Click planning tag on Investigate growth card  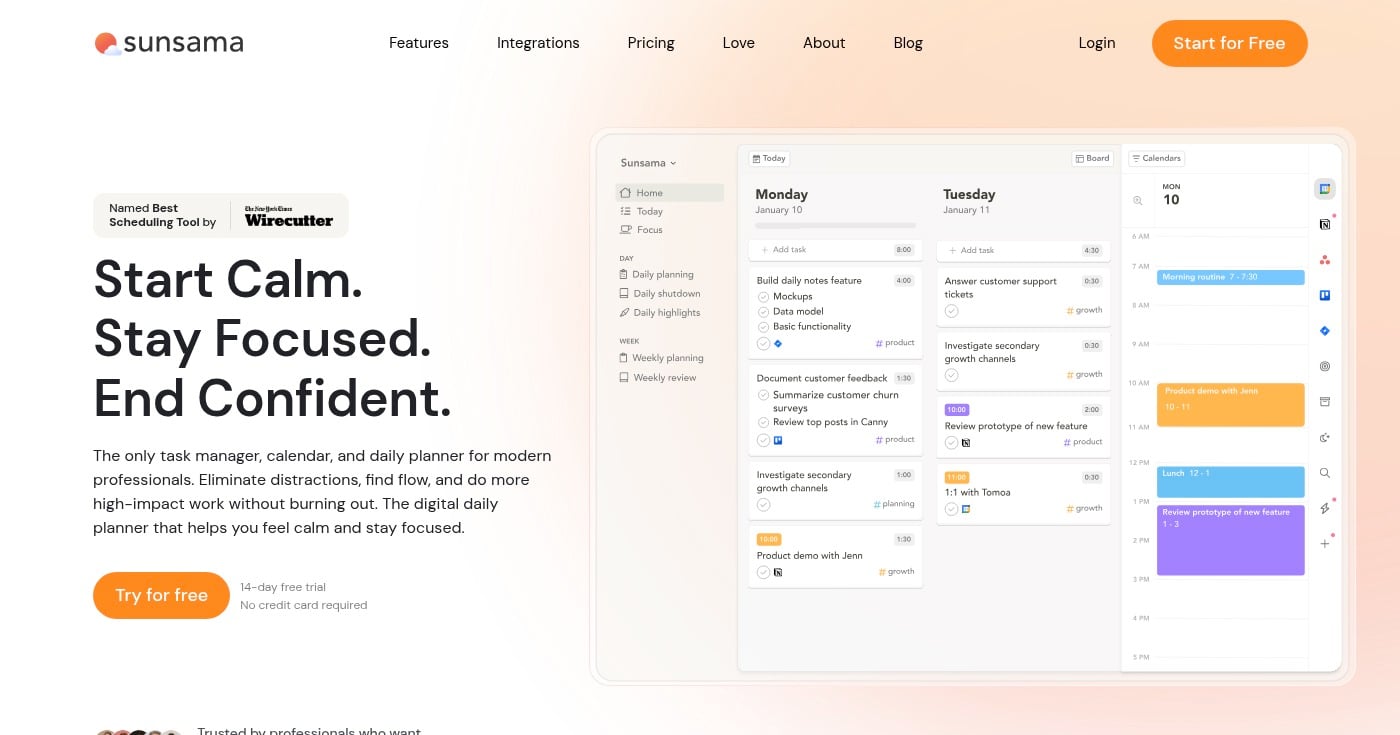[894, 504]
